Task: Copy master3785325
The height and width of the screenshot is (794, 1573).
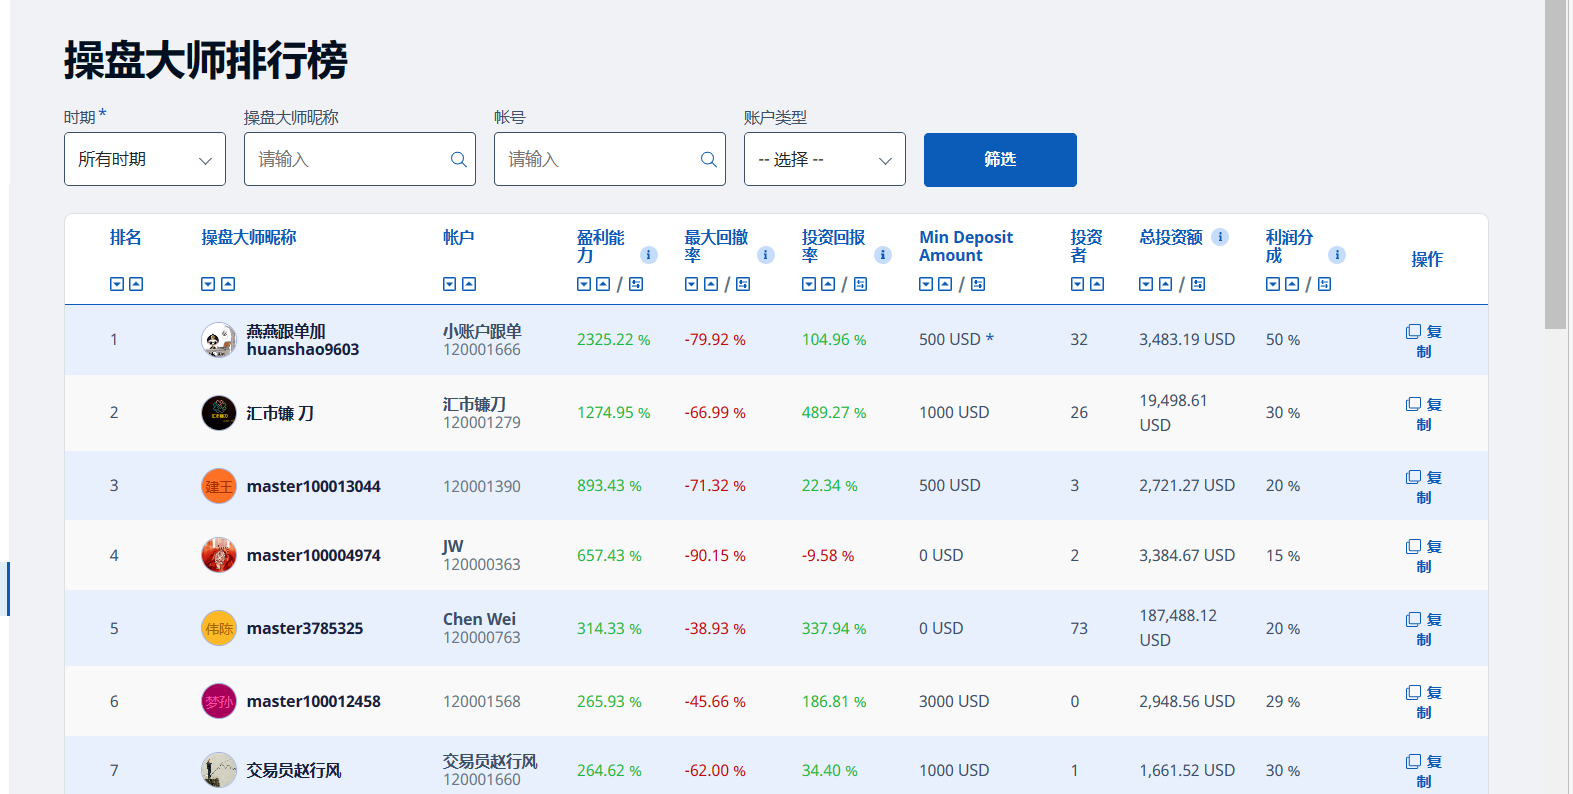Action: coord(1424,629)
